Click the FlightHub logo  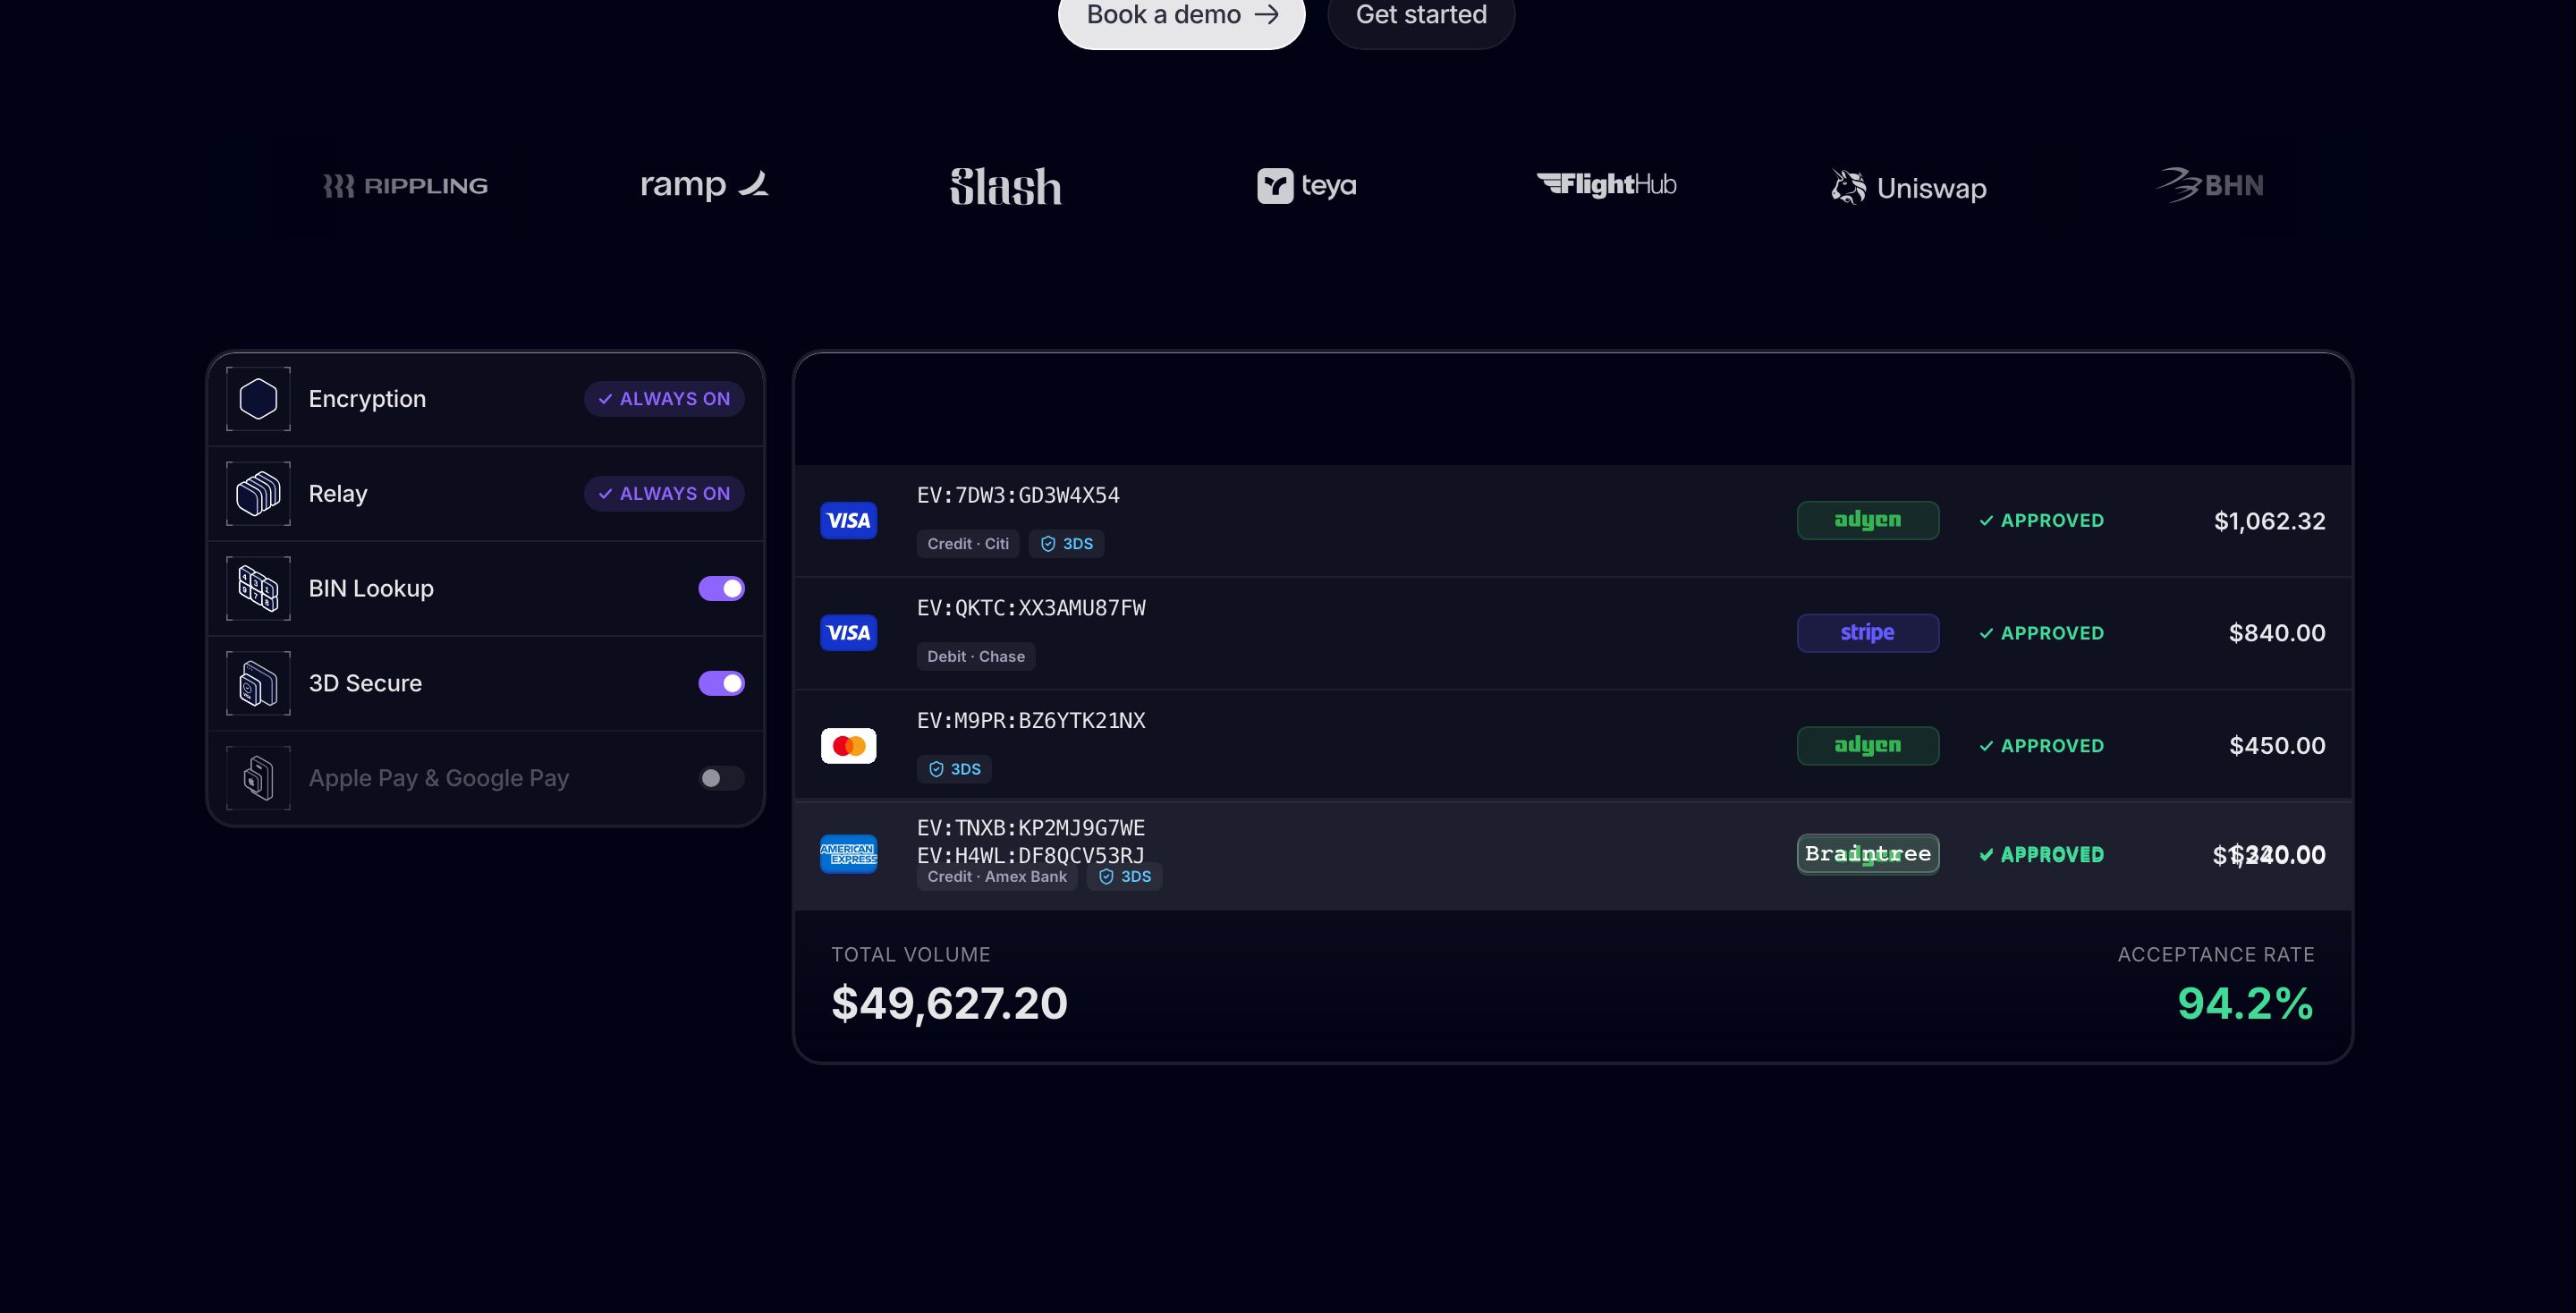(x=1606, y=184)
